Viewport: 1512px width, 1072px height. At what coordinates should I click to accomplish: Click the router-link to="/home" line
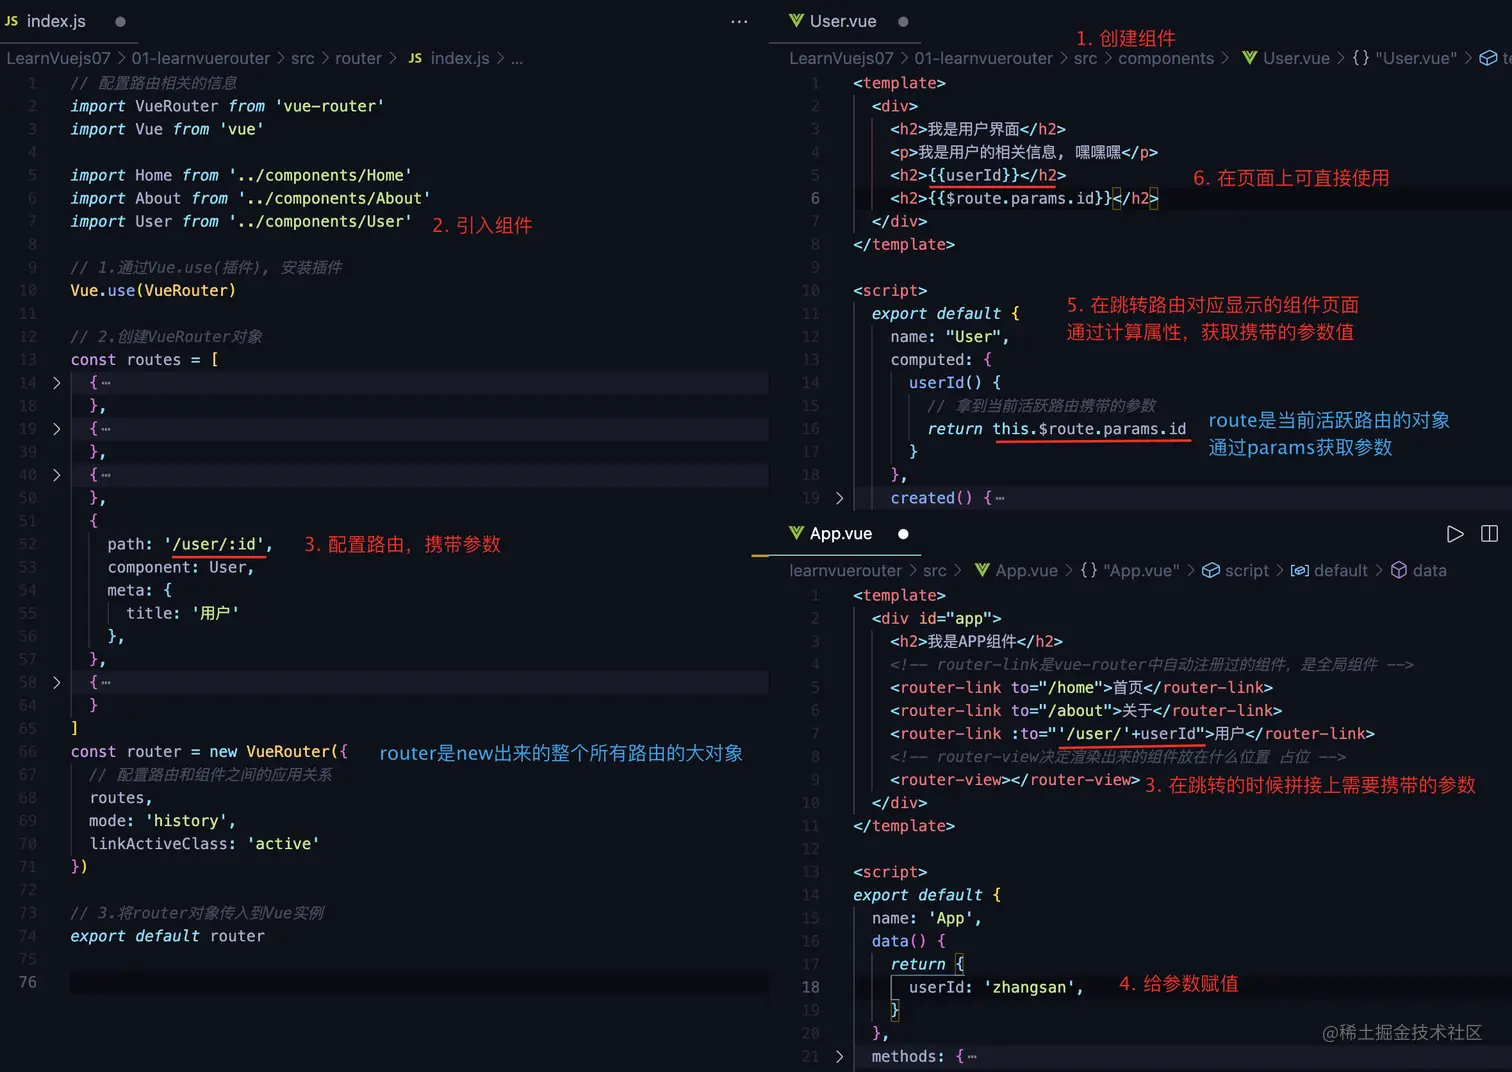[x=1081, y=687]
